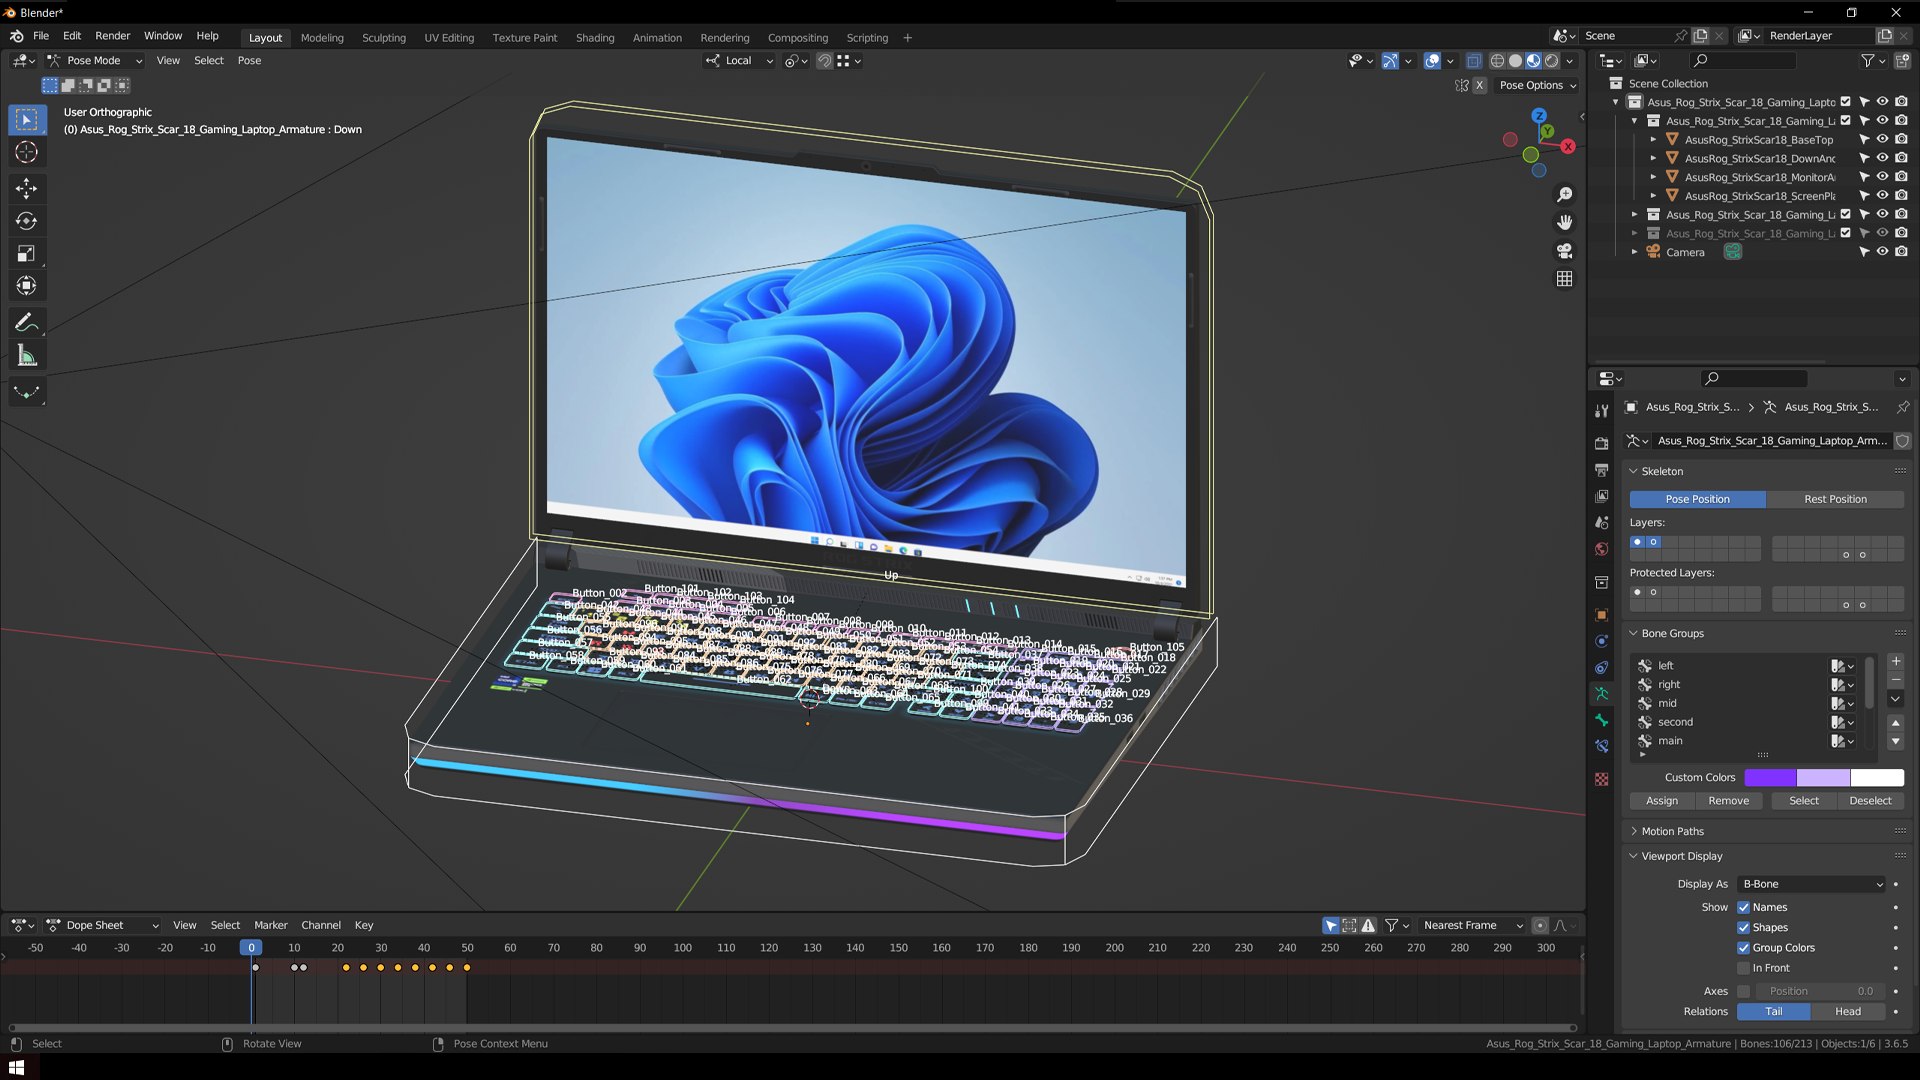
Task: Open the Render menu
Action: pos(112,36)
